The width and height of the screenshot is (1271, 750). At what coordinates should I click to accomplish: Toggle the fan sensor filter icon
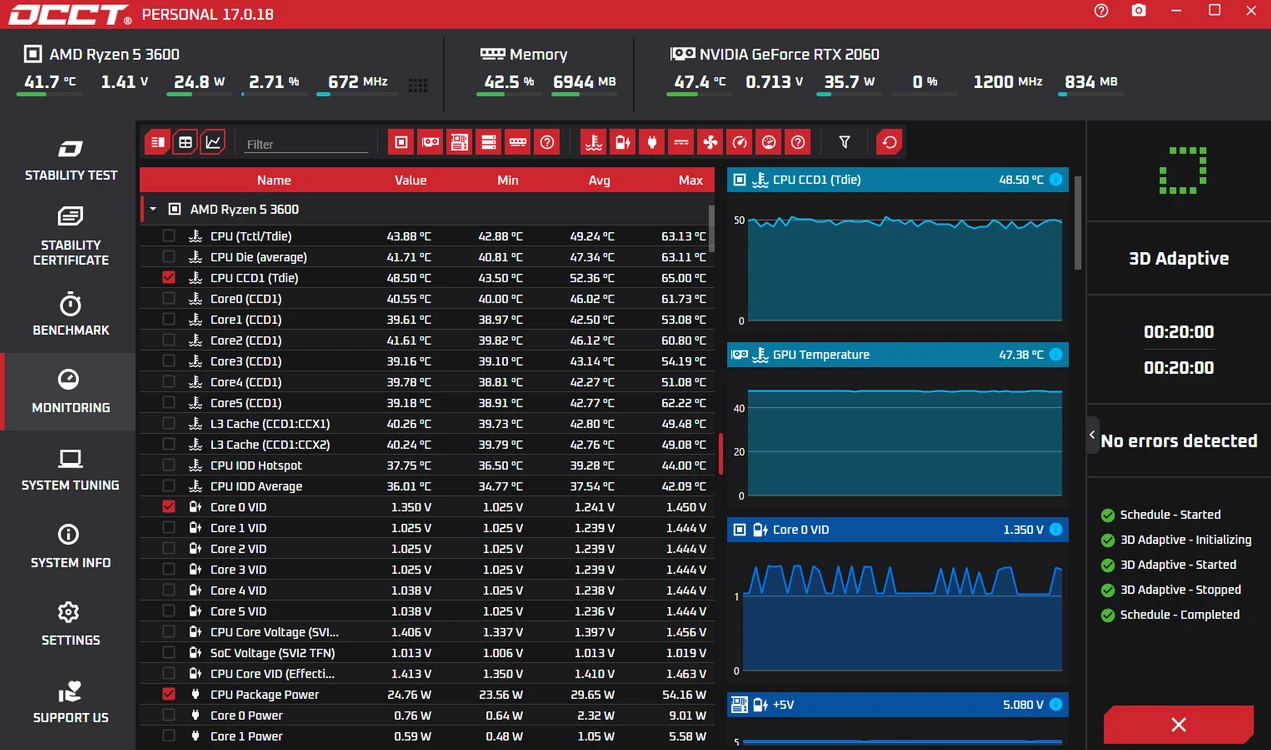click(710, 142)
